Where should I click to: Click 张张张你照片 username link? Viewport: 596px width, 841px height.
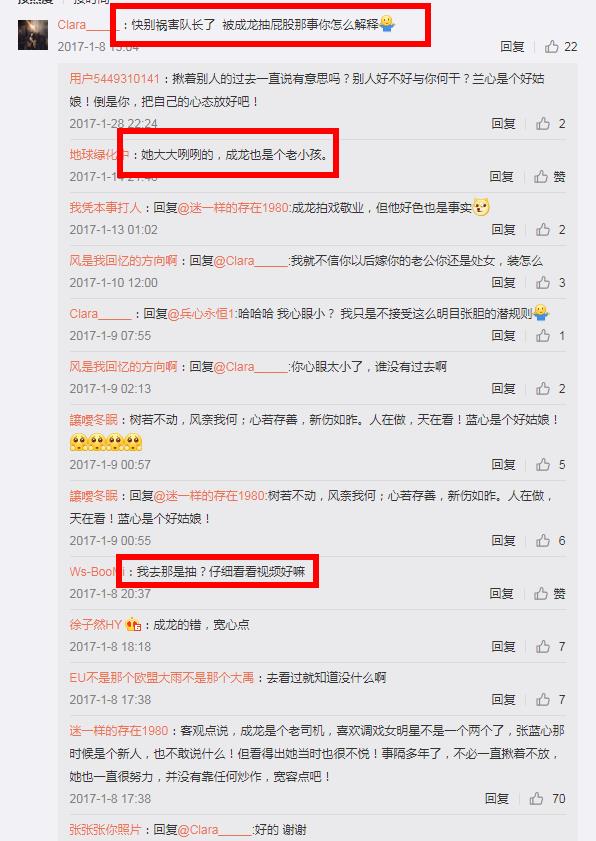click(105, 830)
